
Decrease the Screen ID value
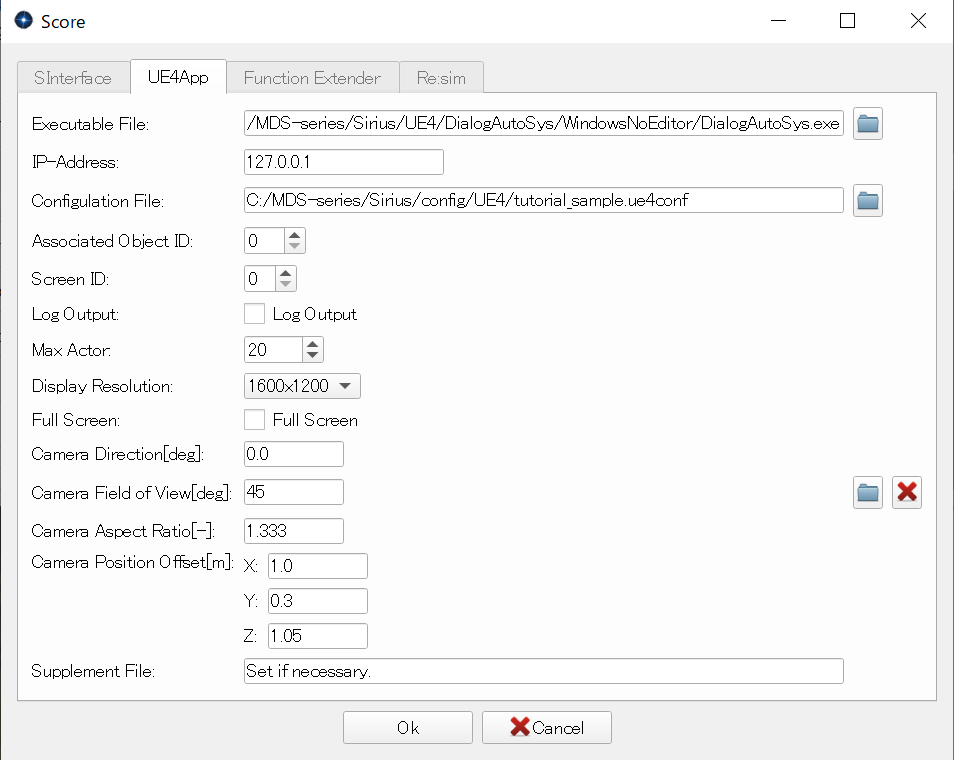coord(286,285)
